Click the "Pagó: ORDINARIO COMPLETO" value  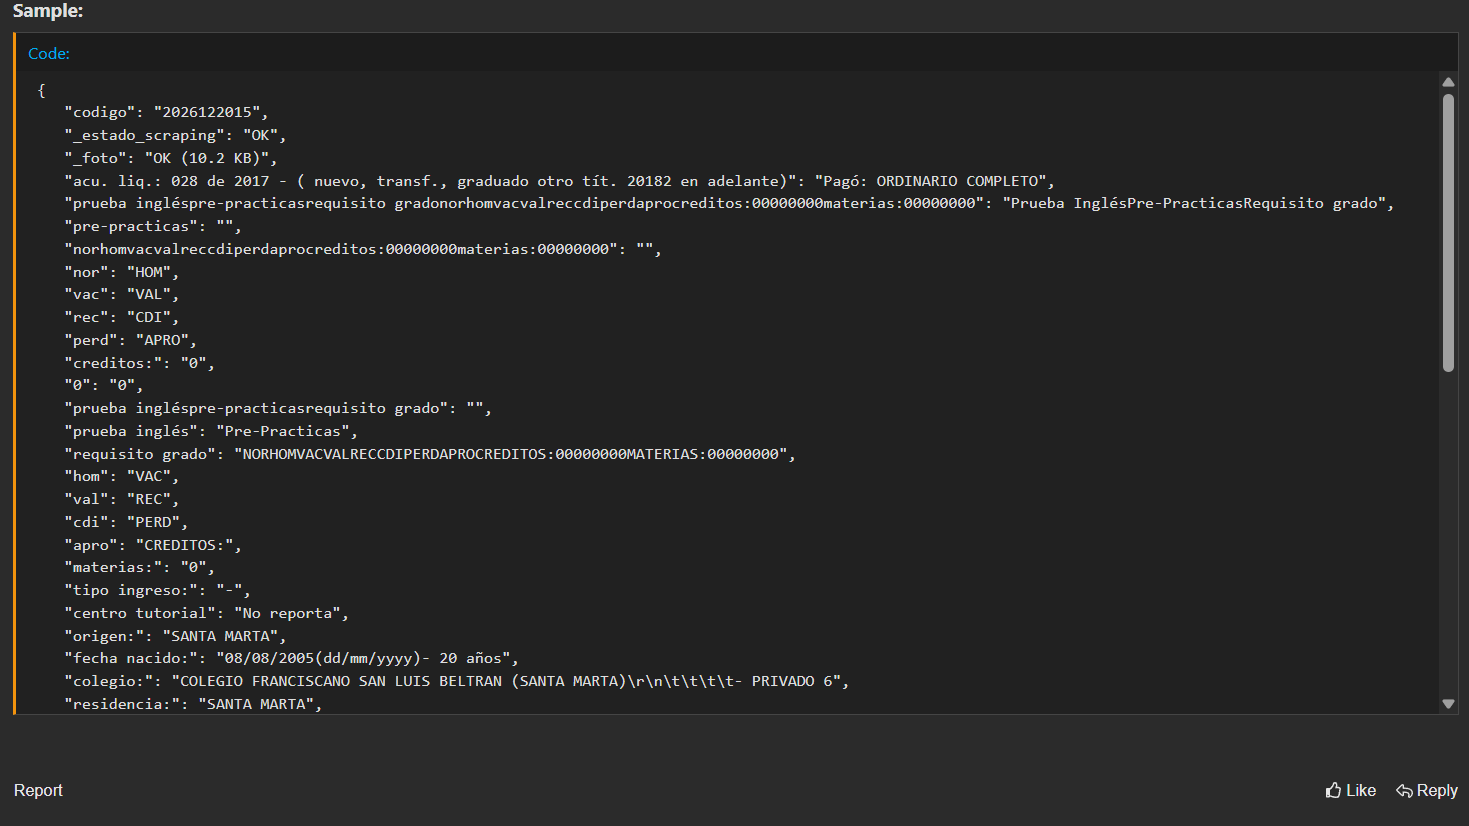coord(931,181)
